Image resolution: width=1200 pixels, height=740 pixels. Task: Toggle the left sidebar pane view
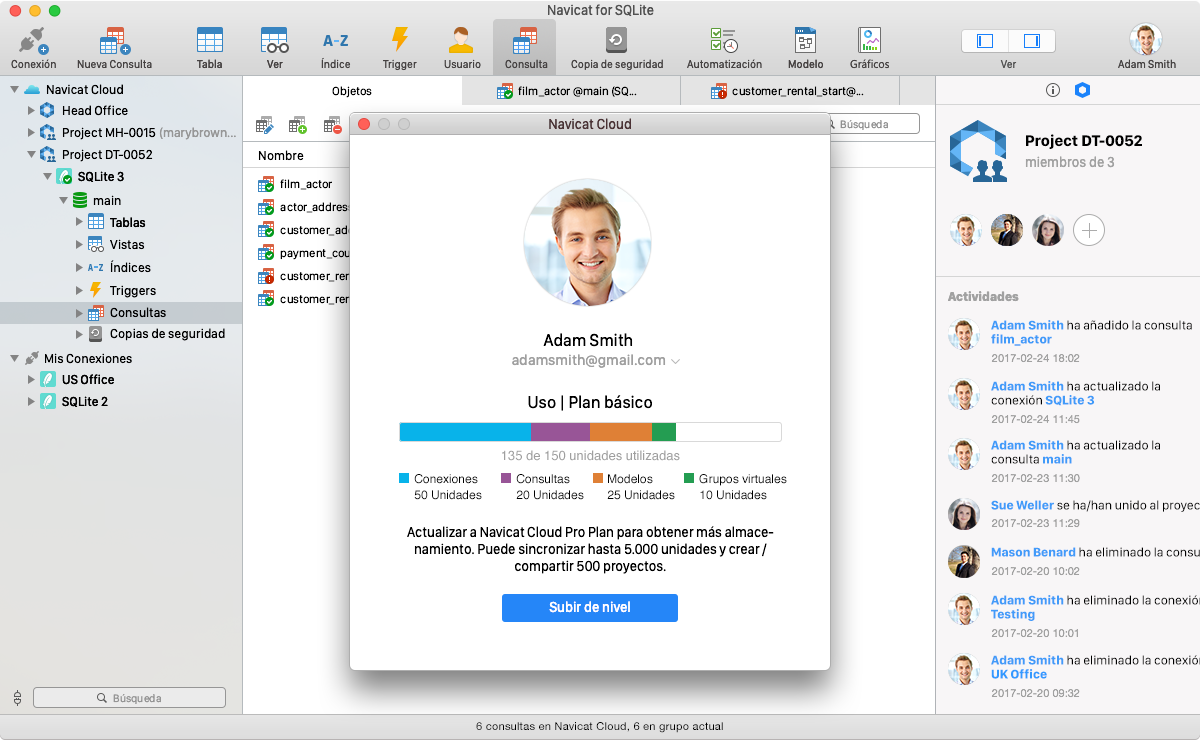coord(985,41)
